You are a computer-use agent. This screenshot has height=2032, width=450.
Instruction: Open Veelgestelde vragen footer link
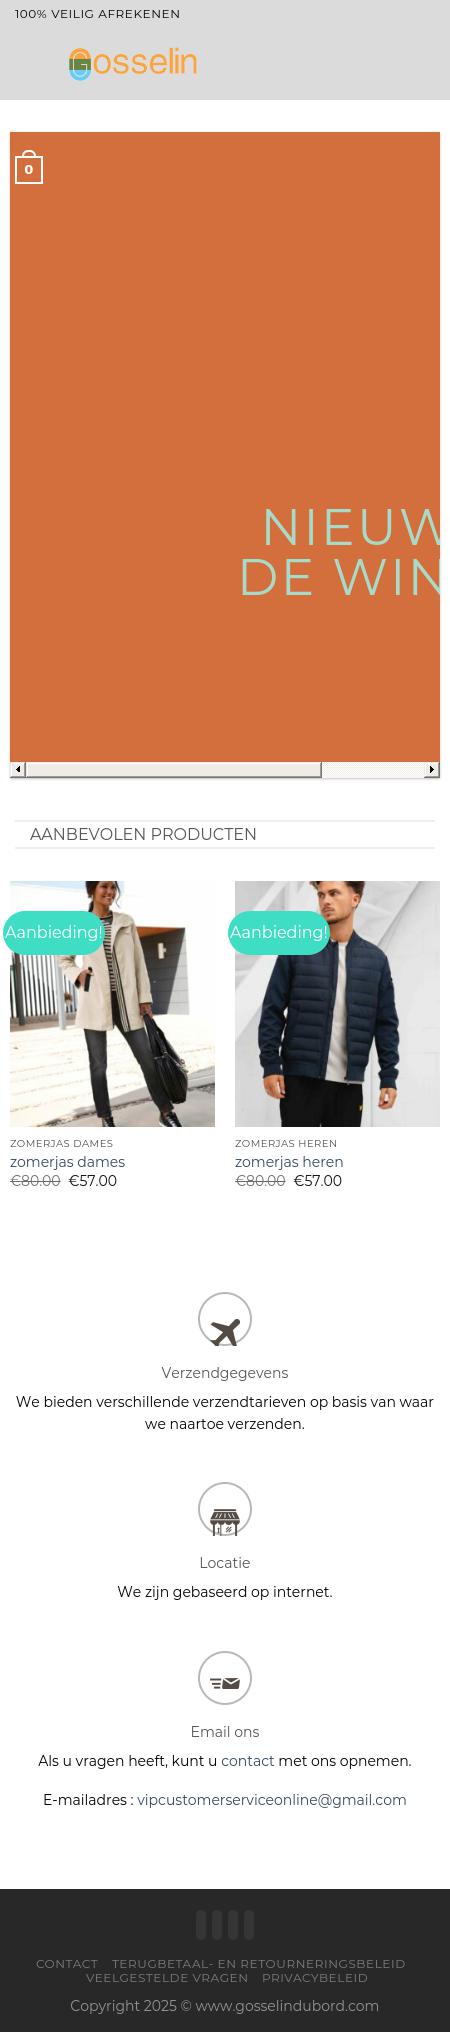167,1978
